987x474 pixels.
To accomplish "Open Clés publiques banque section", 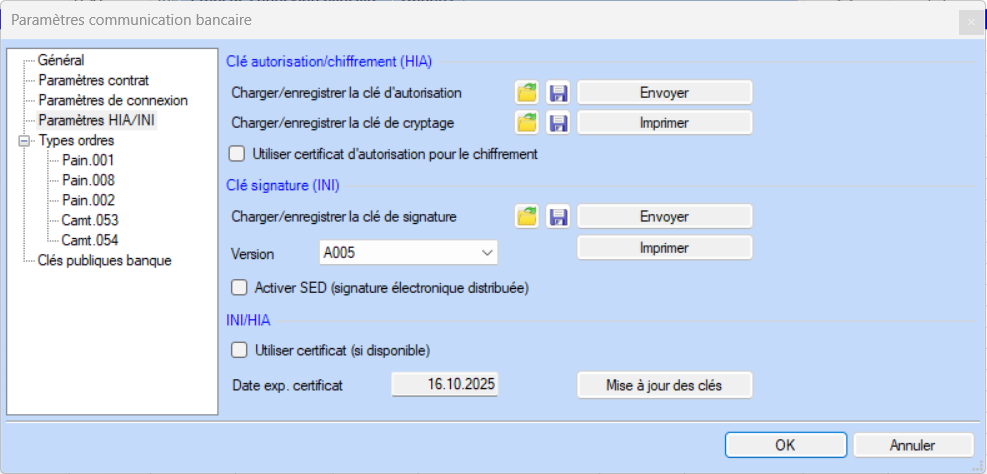I will (105, 260).
